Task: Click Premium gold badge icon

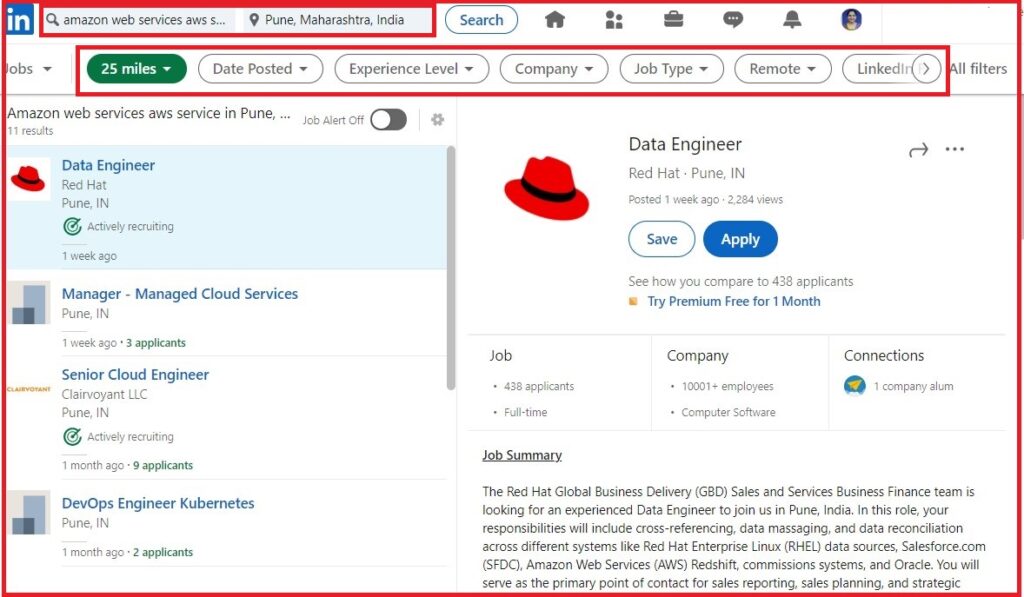Action: [x=632, y=301]
